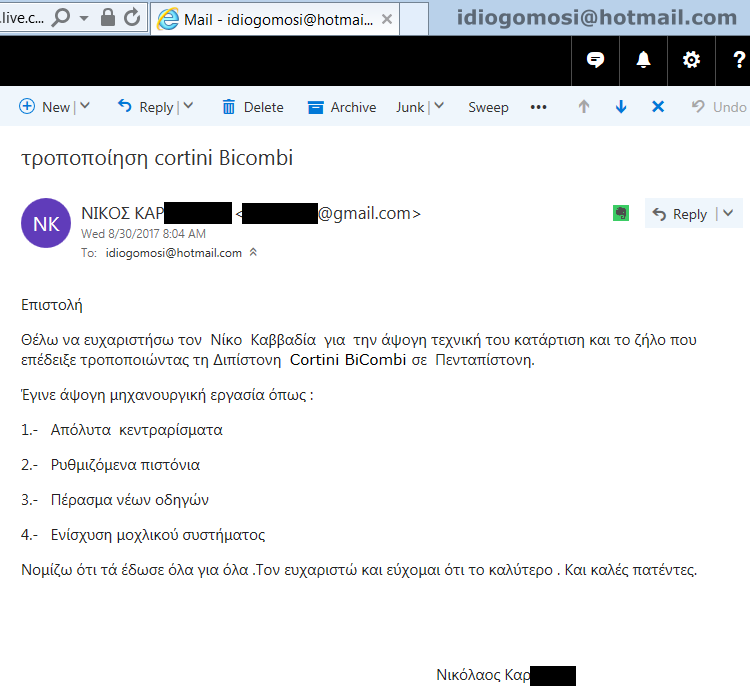Click the NK sender avatar
The width and height of the screenshot is (750, 700).
pyautogui.click(x=46, y=223)
